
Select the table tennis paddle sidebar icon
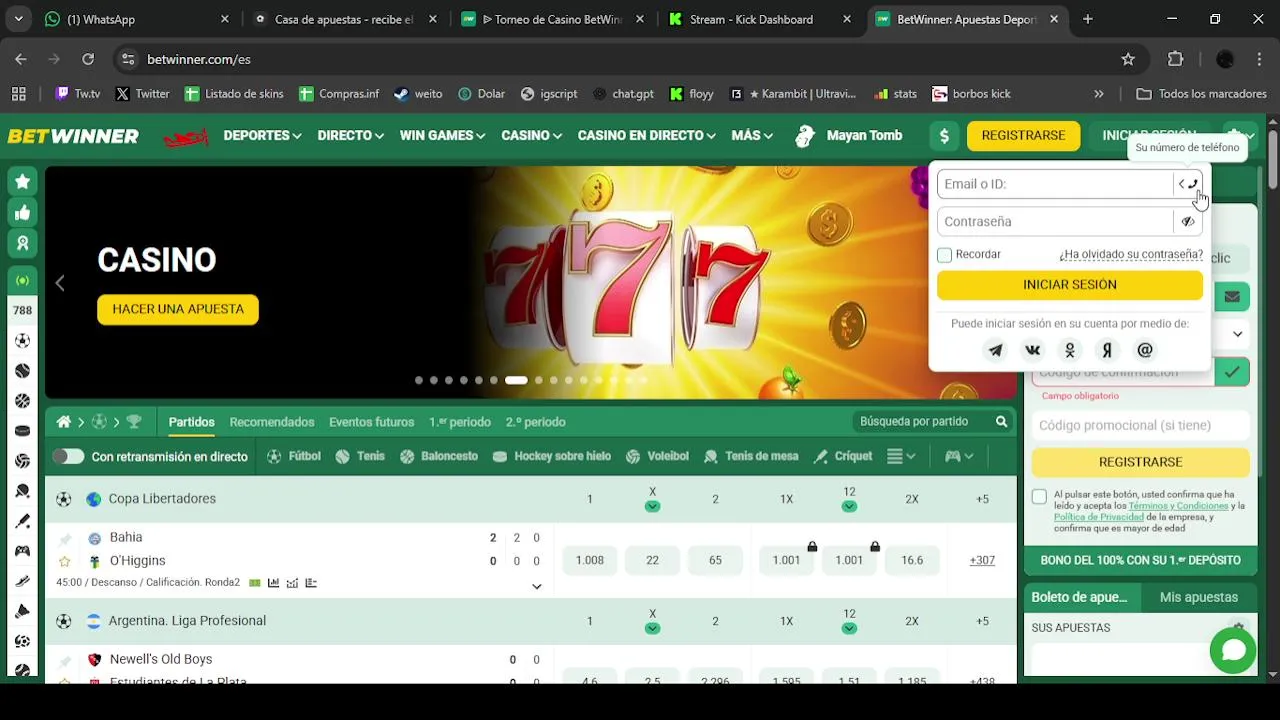22,491
